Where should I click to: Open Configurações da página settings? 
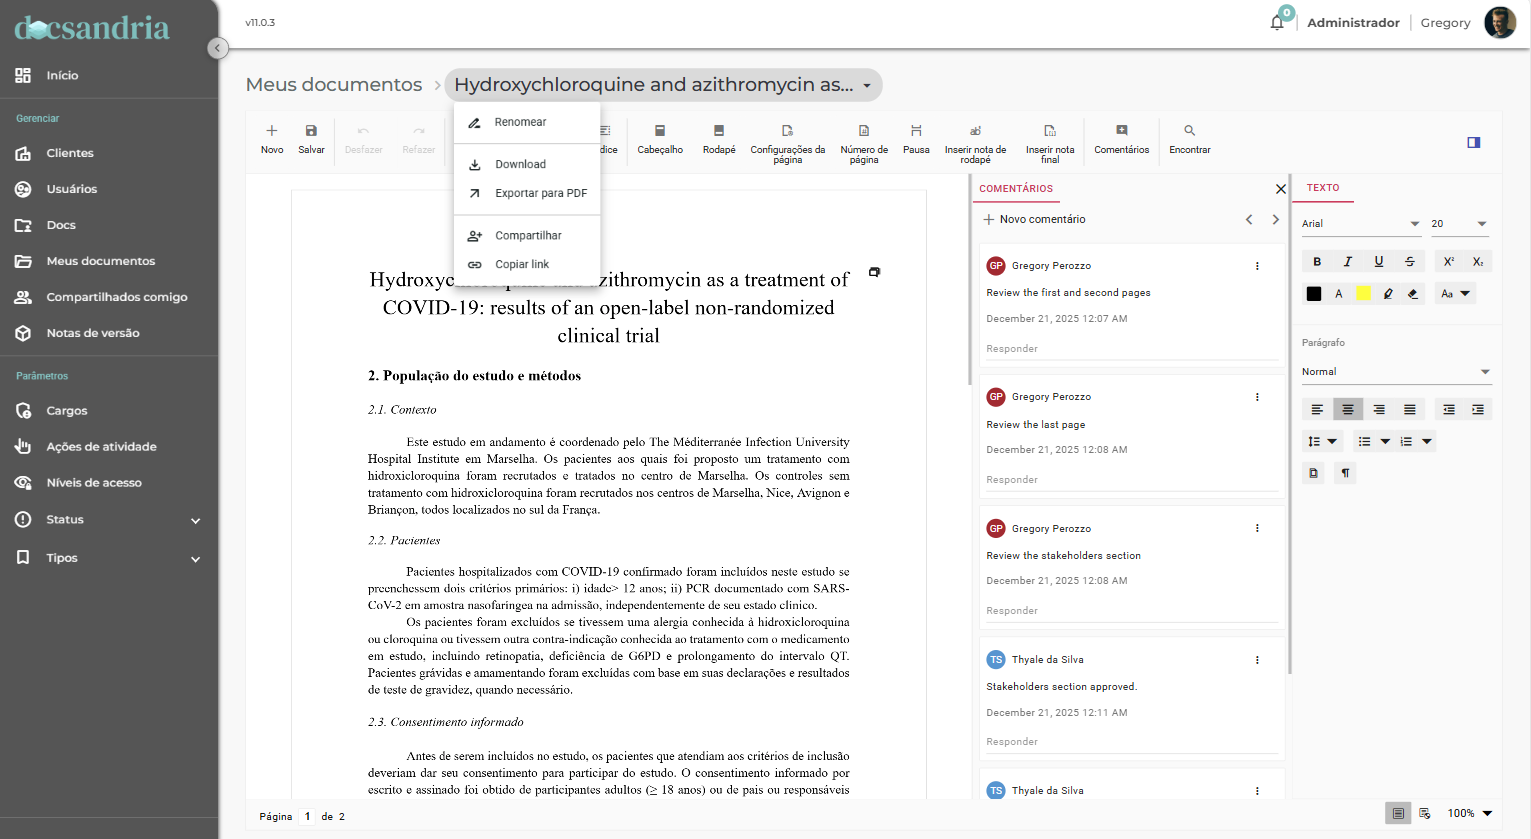(787, 143)
